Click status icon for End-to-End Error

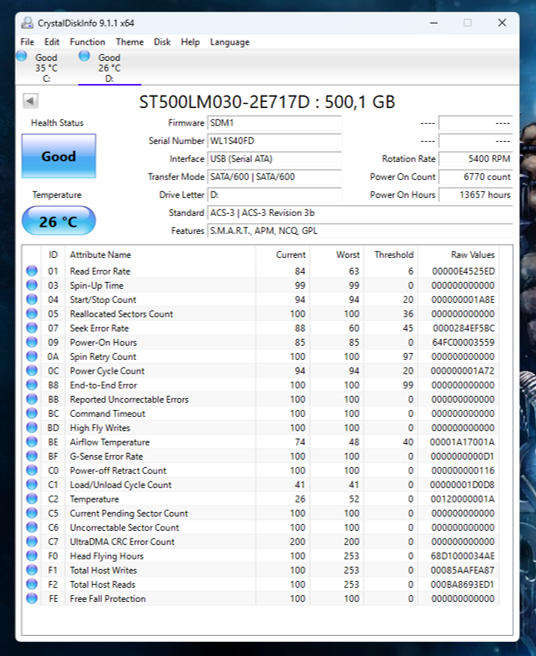[32, 384]
